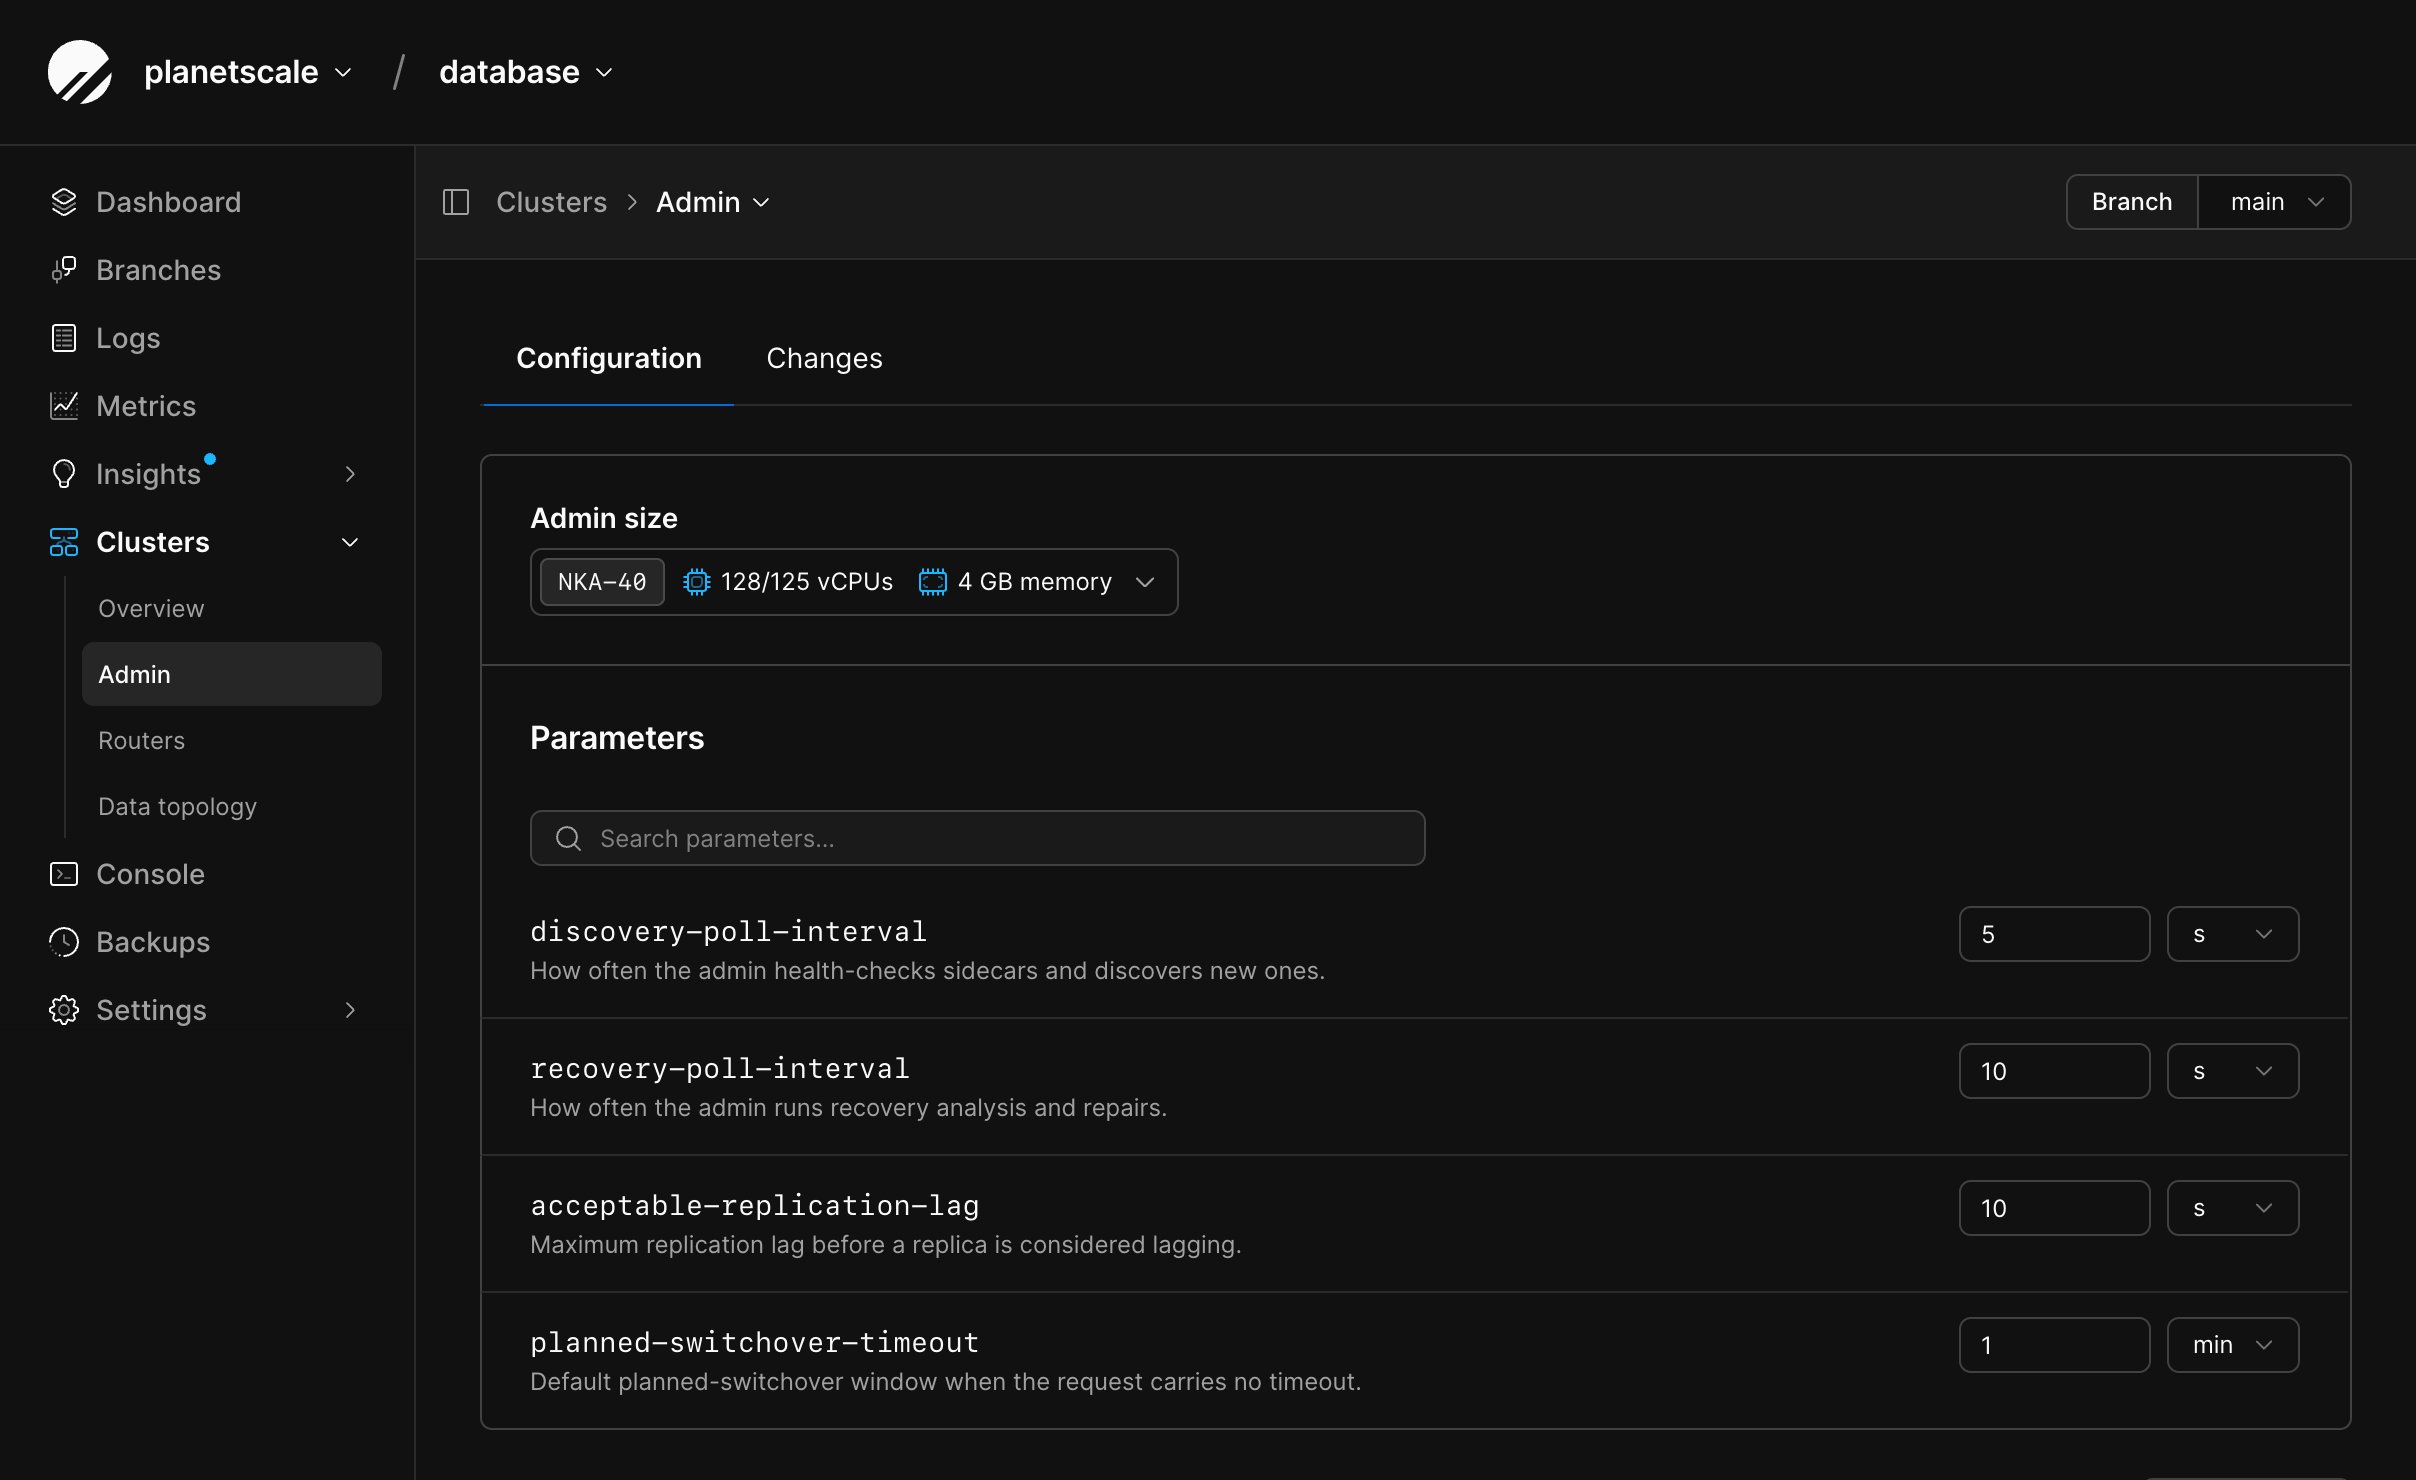Toggle the sidebar panel icon
This screenshot has width=2416, height=1480.
coord(456,202)
